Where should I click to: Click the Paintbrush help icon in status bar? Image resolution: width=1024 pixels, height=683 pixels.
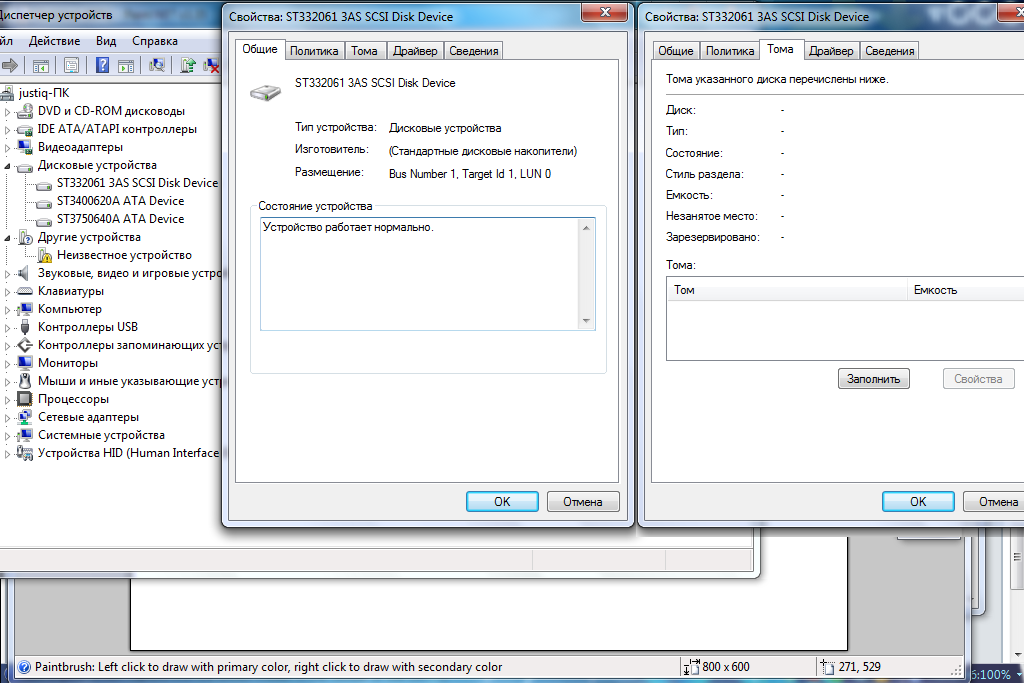24,667
